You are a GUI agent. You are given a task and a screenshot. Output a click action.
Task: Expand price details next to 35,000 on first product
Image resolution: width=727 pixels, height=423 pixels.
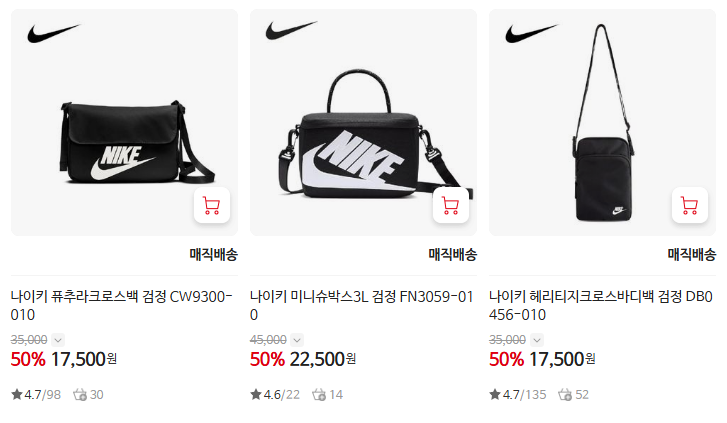tap(58, 340)
